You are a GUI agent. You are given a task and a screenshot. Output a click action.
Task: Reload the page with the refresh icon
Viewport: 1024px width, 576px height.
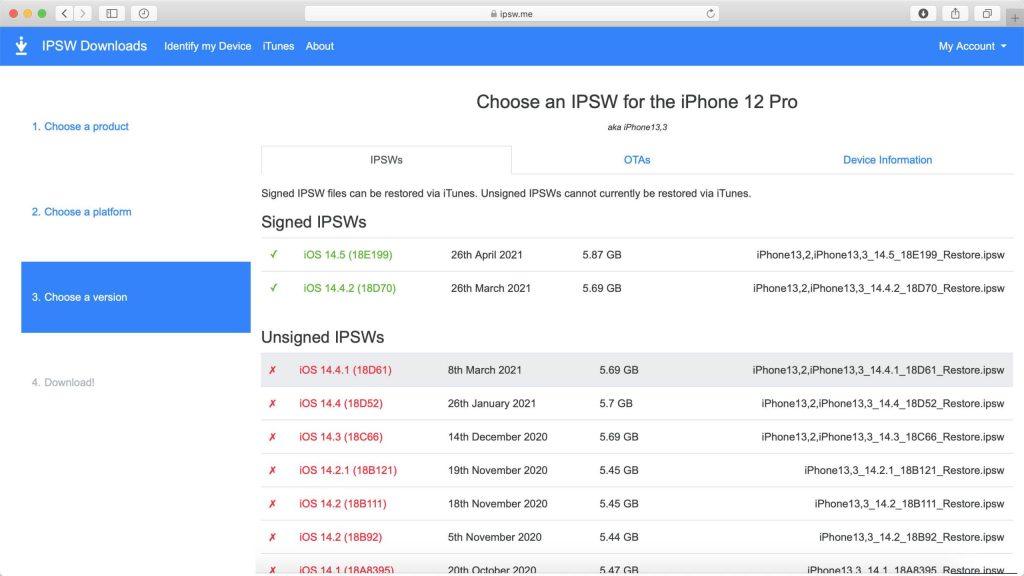[711, 13]
